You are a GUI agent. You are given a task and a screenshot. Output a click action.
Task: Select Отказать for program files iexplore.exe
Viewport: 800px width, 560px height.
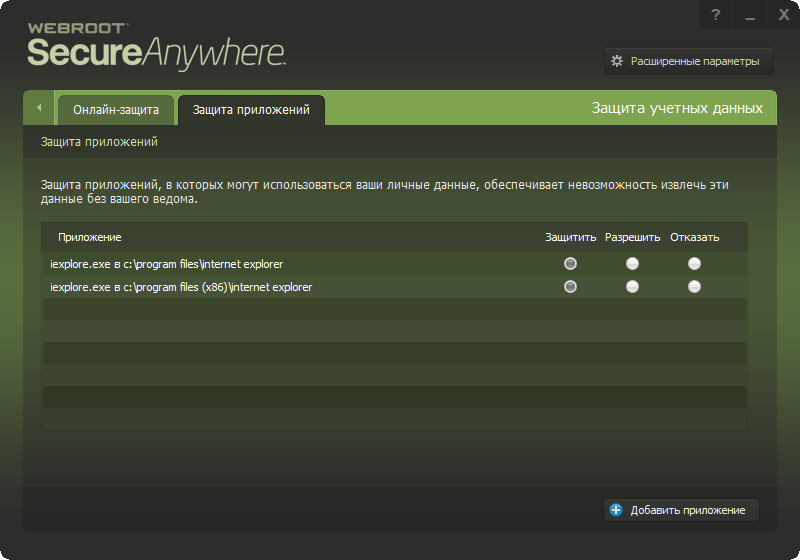point(694,264)
